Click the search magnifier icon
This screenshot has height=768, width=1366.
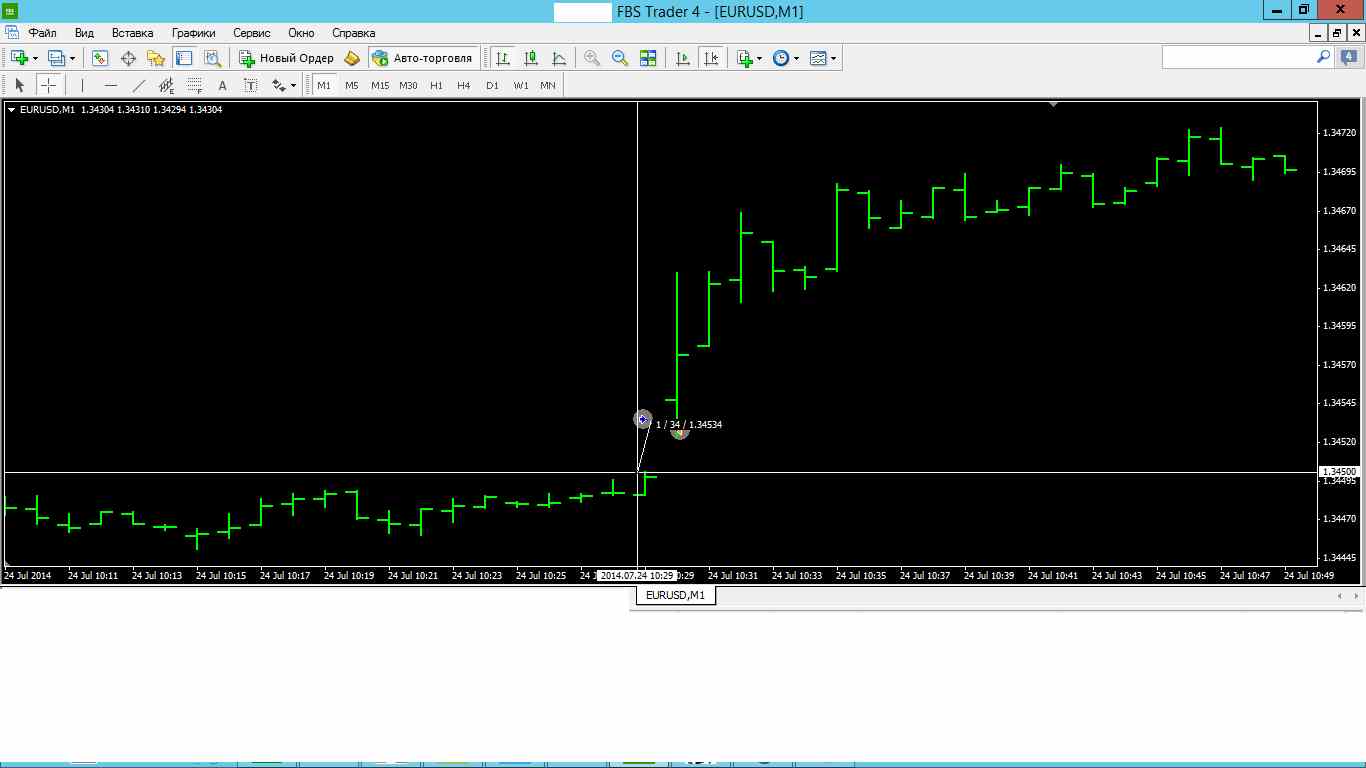pyautogui.click(x=1323, y=58)
